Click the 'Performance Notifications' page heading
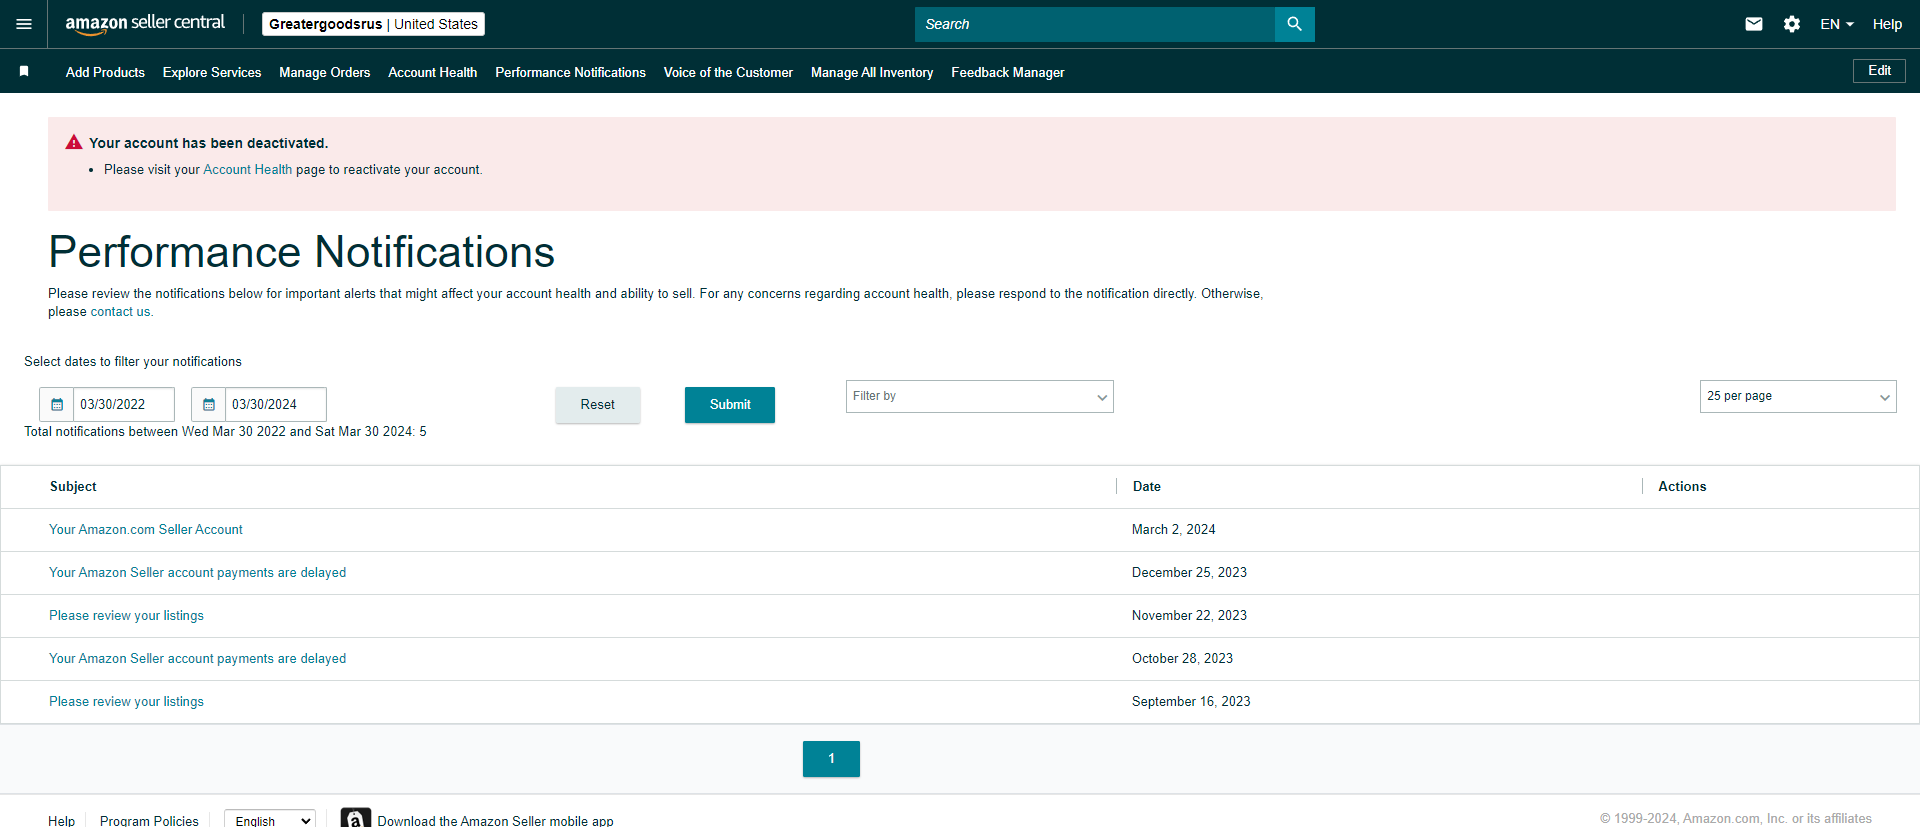1920x827 pixels. pyautogui.click(x=301, y=252)
